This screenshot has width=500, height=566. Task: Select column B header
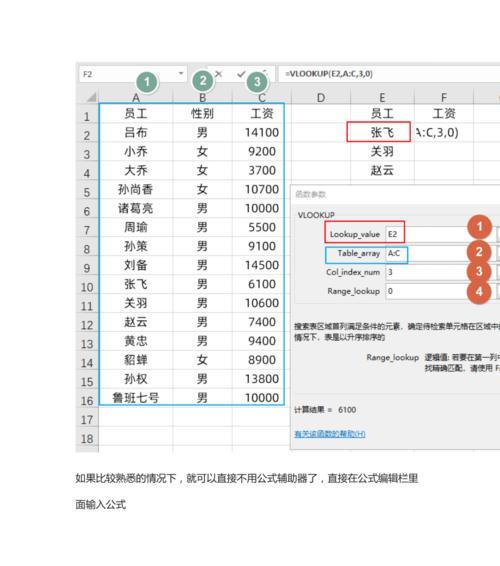[x=203, y=97]
